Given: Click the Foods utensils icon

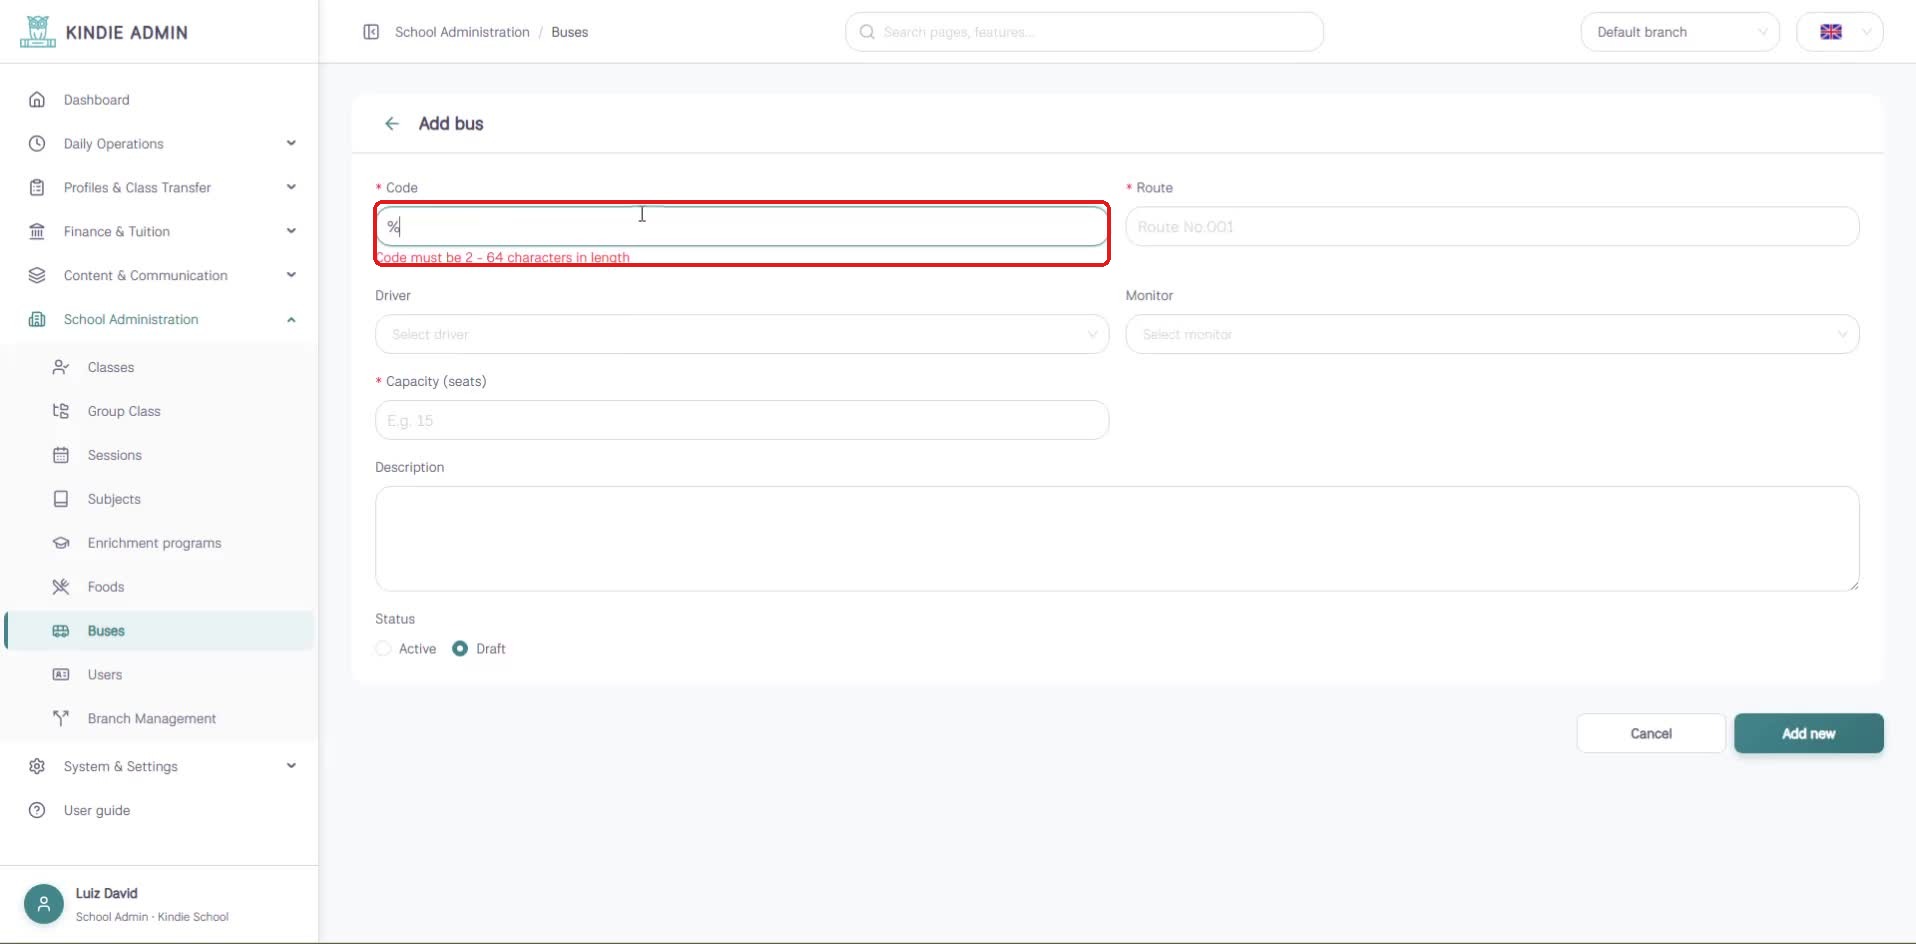Looking at the screenshot, I should pyautogui.click(x=61, y=587).
